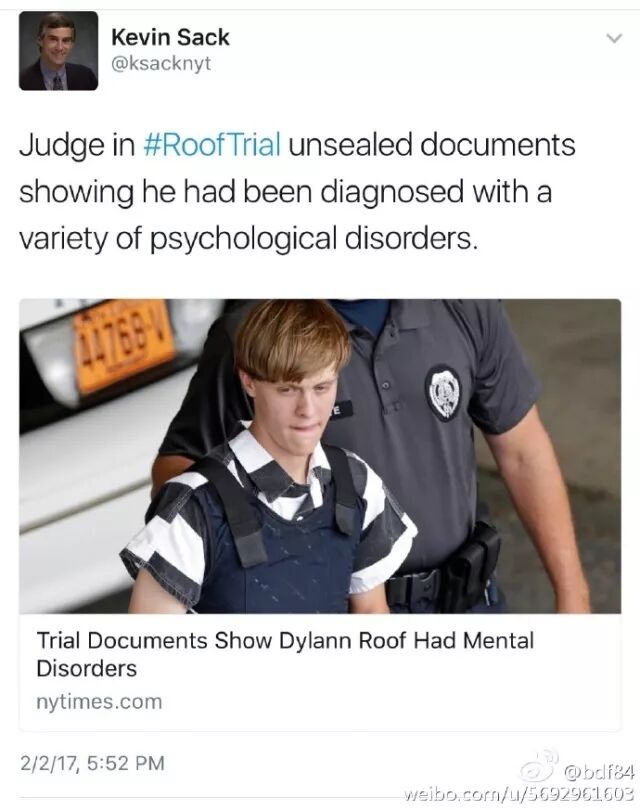Screen dimensions: 640x810
Task: Click the Kevin Sack display name
Action: [170, 37]
